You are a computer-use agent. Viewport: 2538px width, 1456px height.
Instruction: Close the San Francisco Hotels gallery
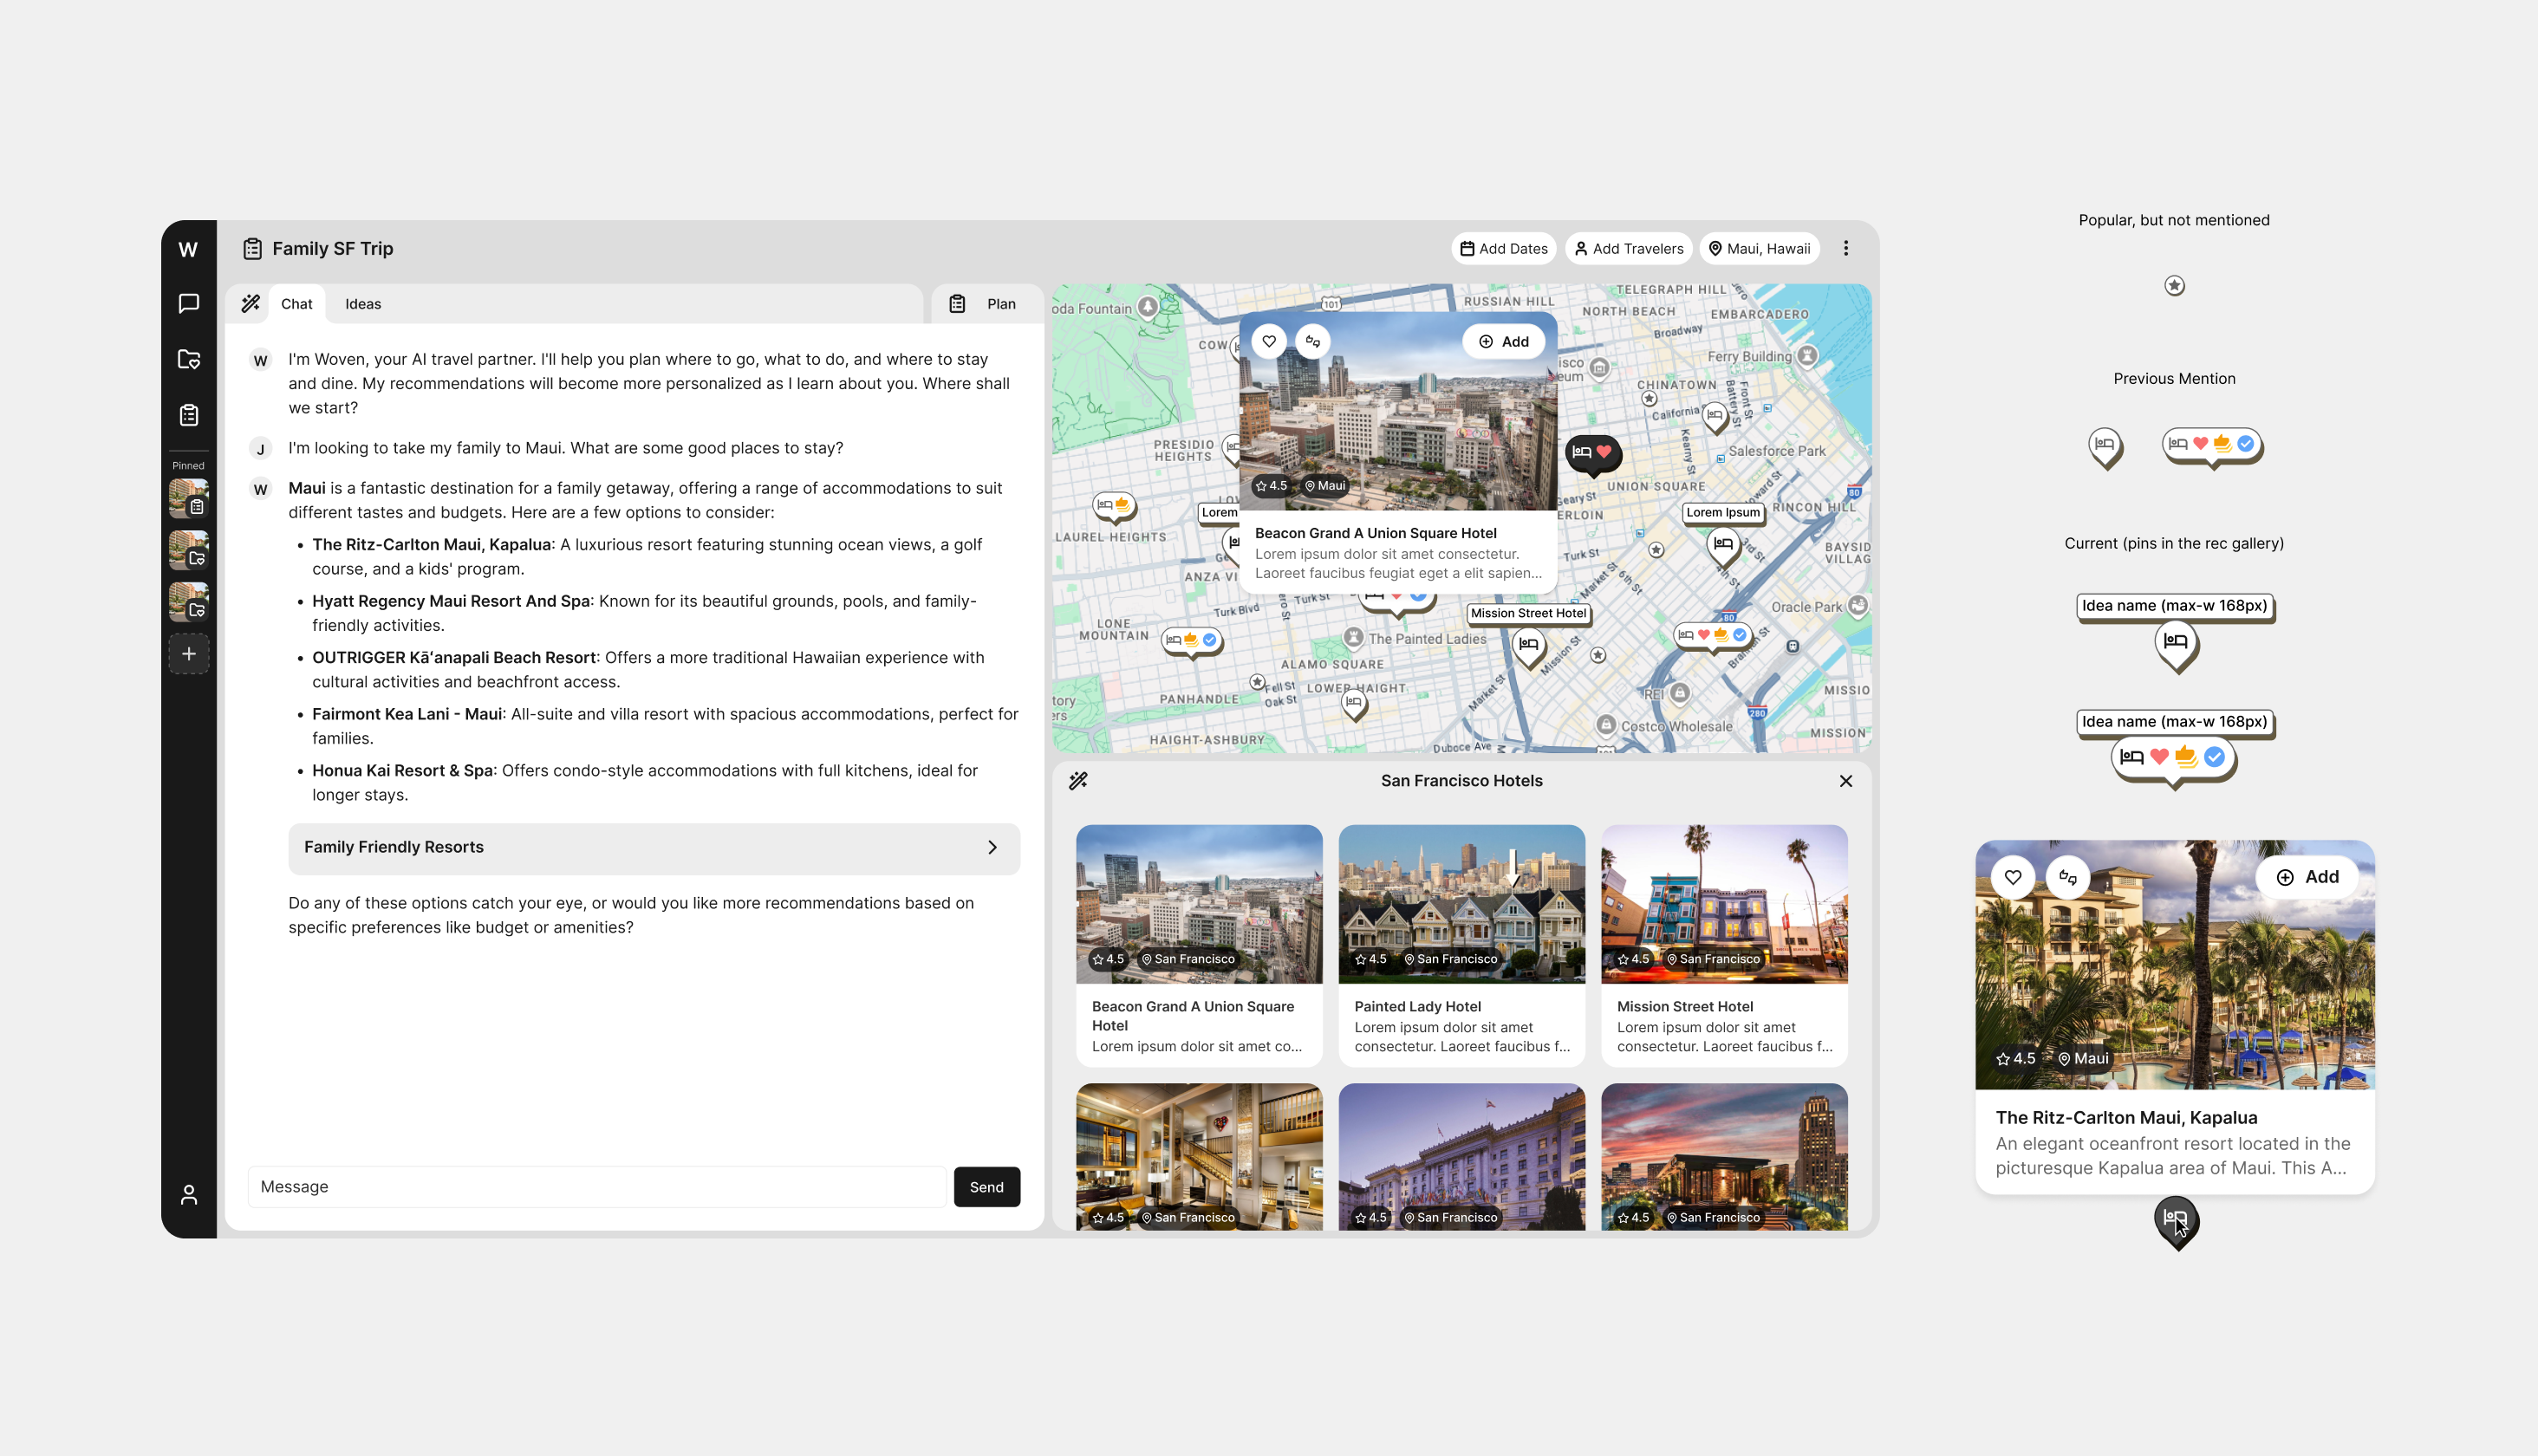(1846, 781)
